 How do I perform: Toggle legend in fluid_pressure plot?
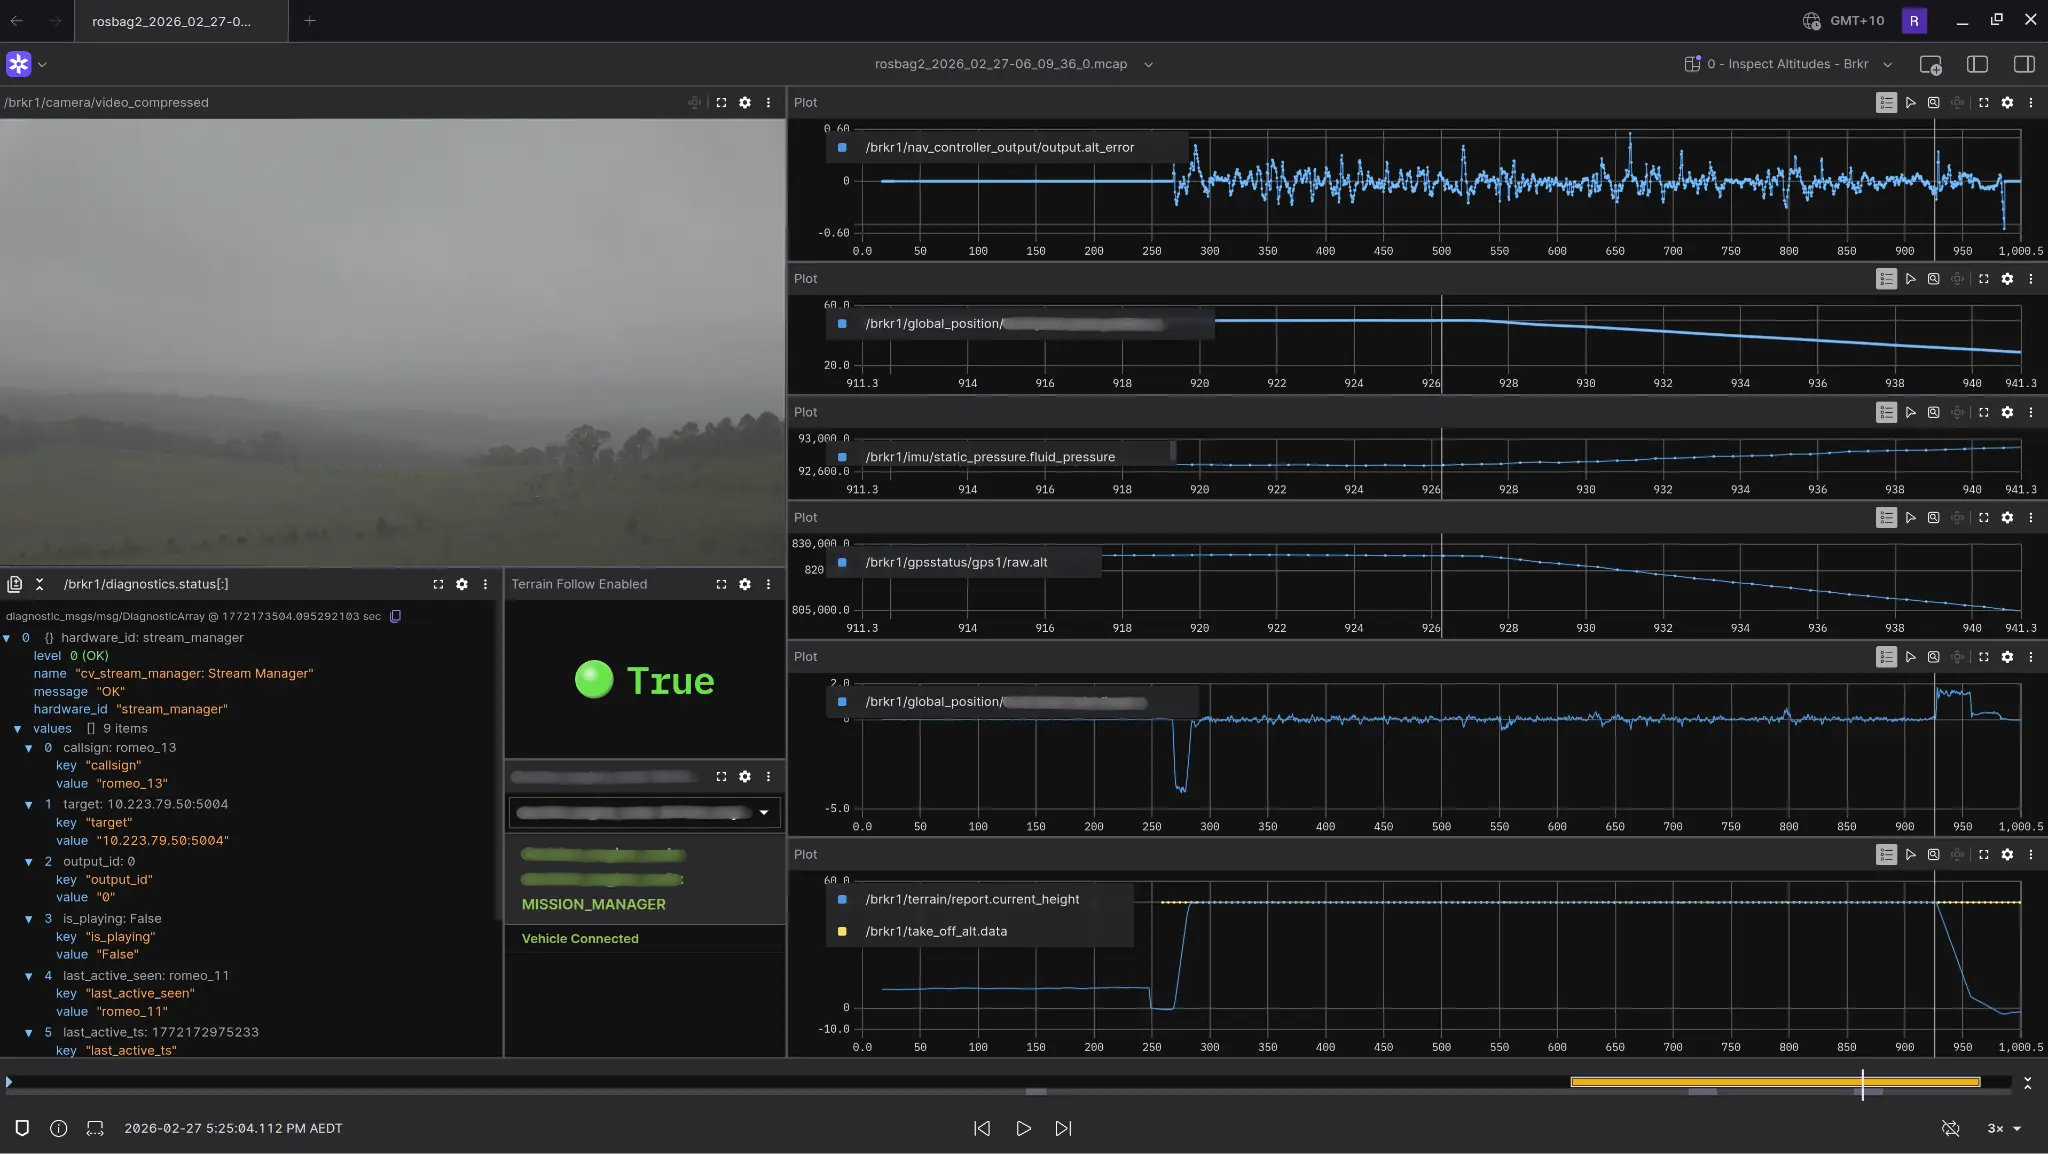click(x=1886, y=412)
